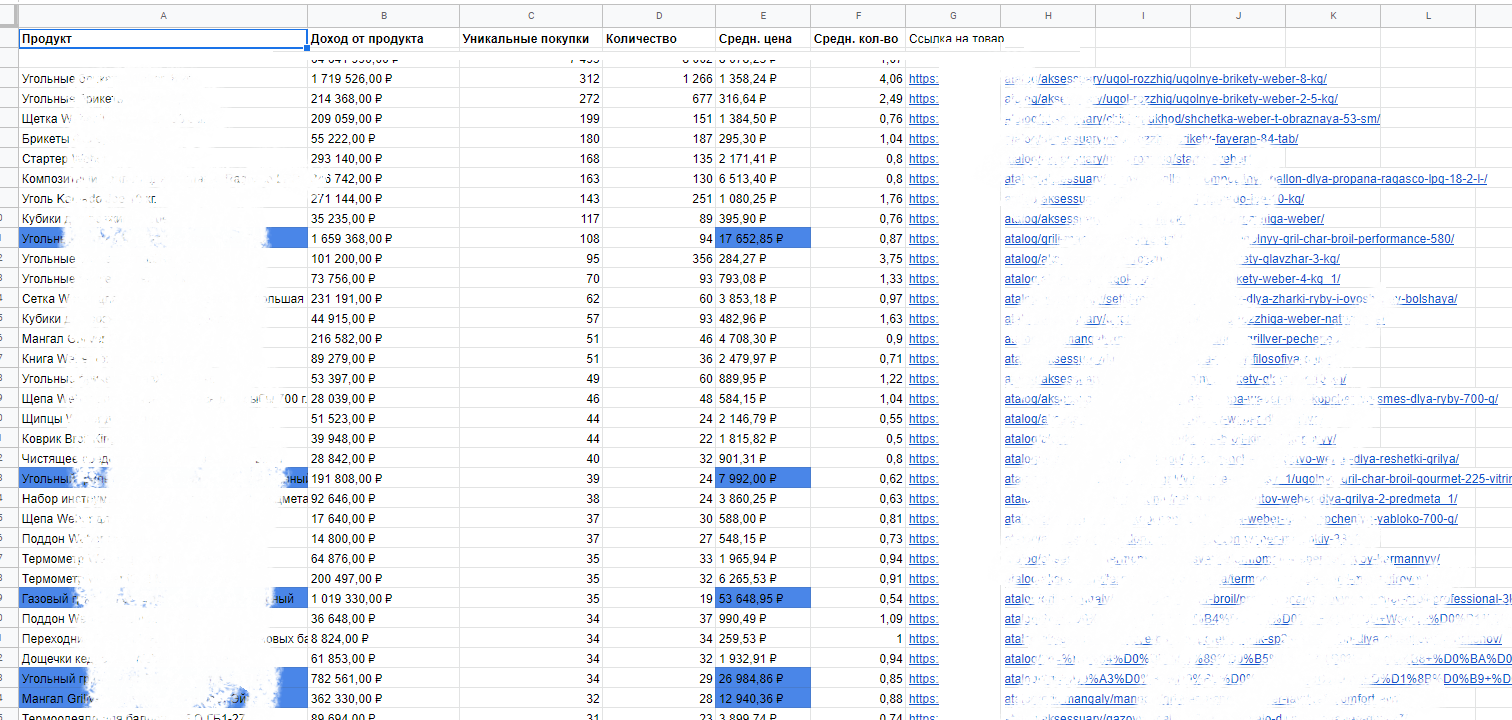
Task: Click the 'Ссылка на товар' header cell
Action: 953,39
